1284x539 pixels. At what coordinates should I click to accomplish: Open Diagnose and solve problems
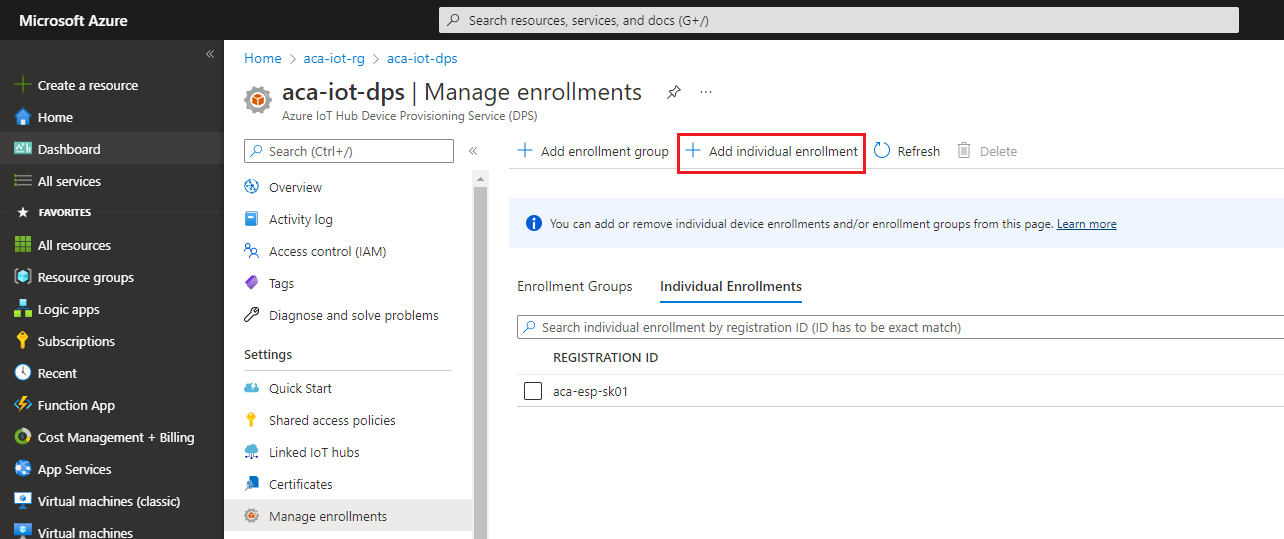pos(353,315)
